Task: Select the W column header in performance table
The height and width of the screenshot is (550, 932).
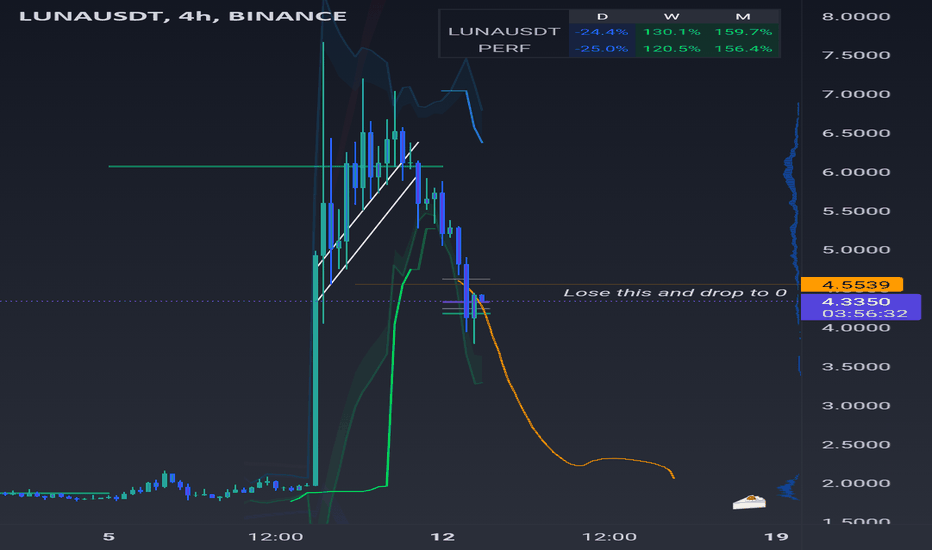Action: [x=672, y=17]
